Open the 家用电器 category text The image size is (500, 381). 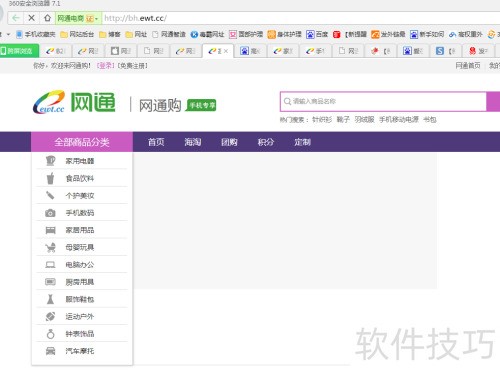(x=80, y=161)
